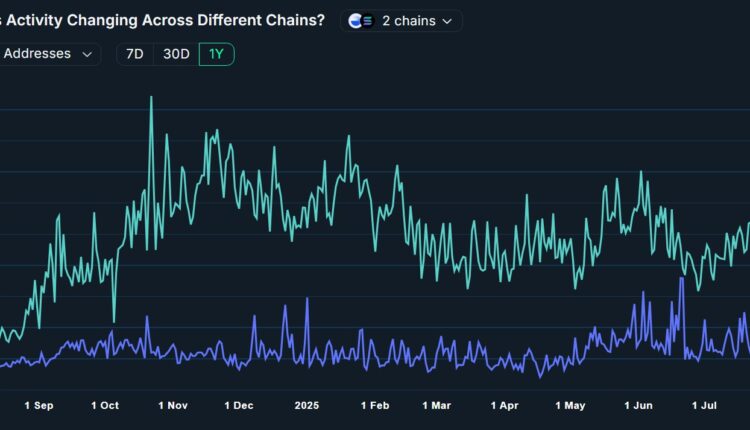Image resolution: width=750 pixels, height=430 pixels.
Task: Click the overlapping chain logos icon
Action: [360, 20]
